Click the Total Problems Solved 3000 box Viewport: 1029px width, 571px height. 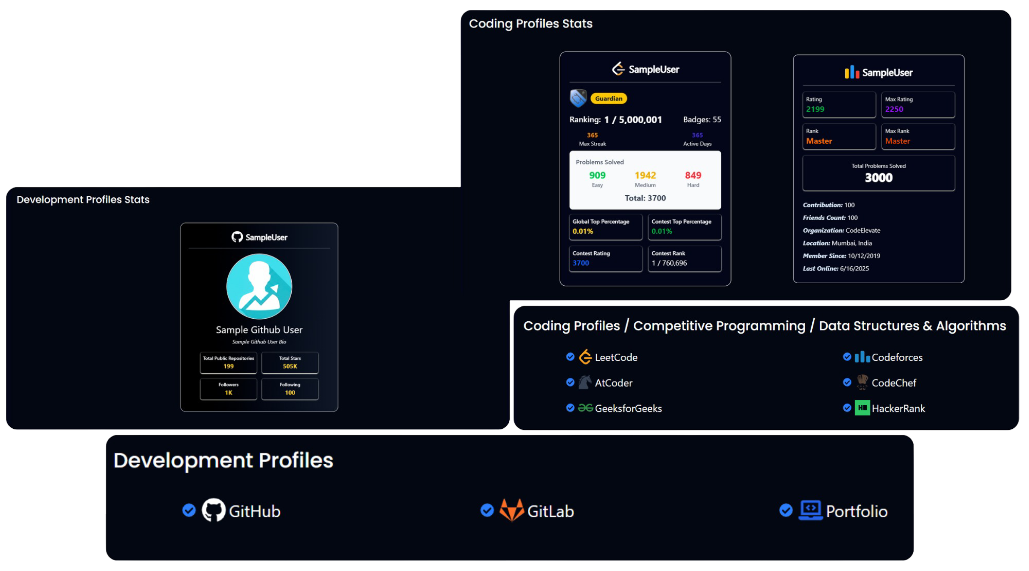(878, 173)
